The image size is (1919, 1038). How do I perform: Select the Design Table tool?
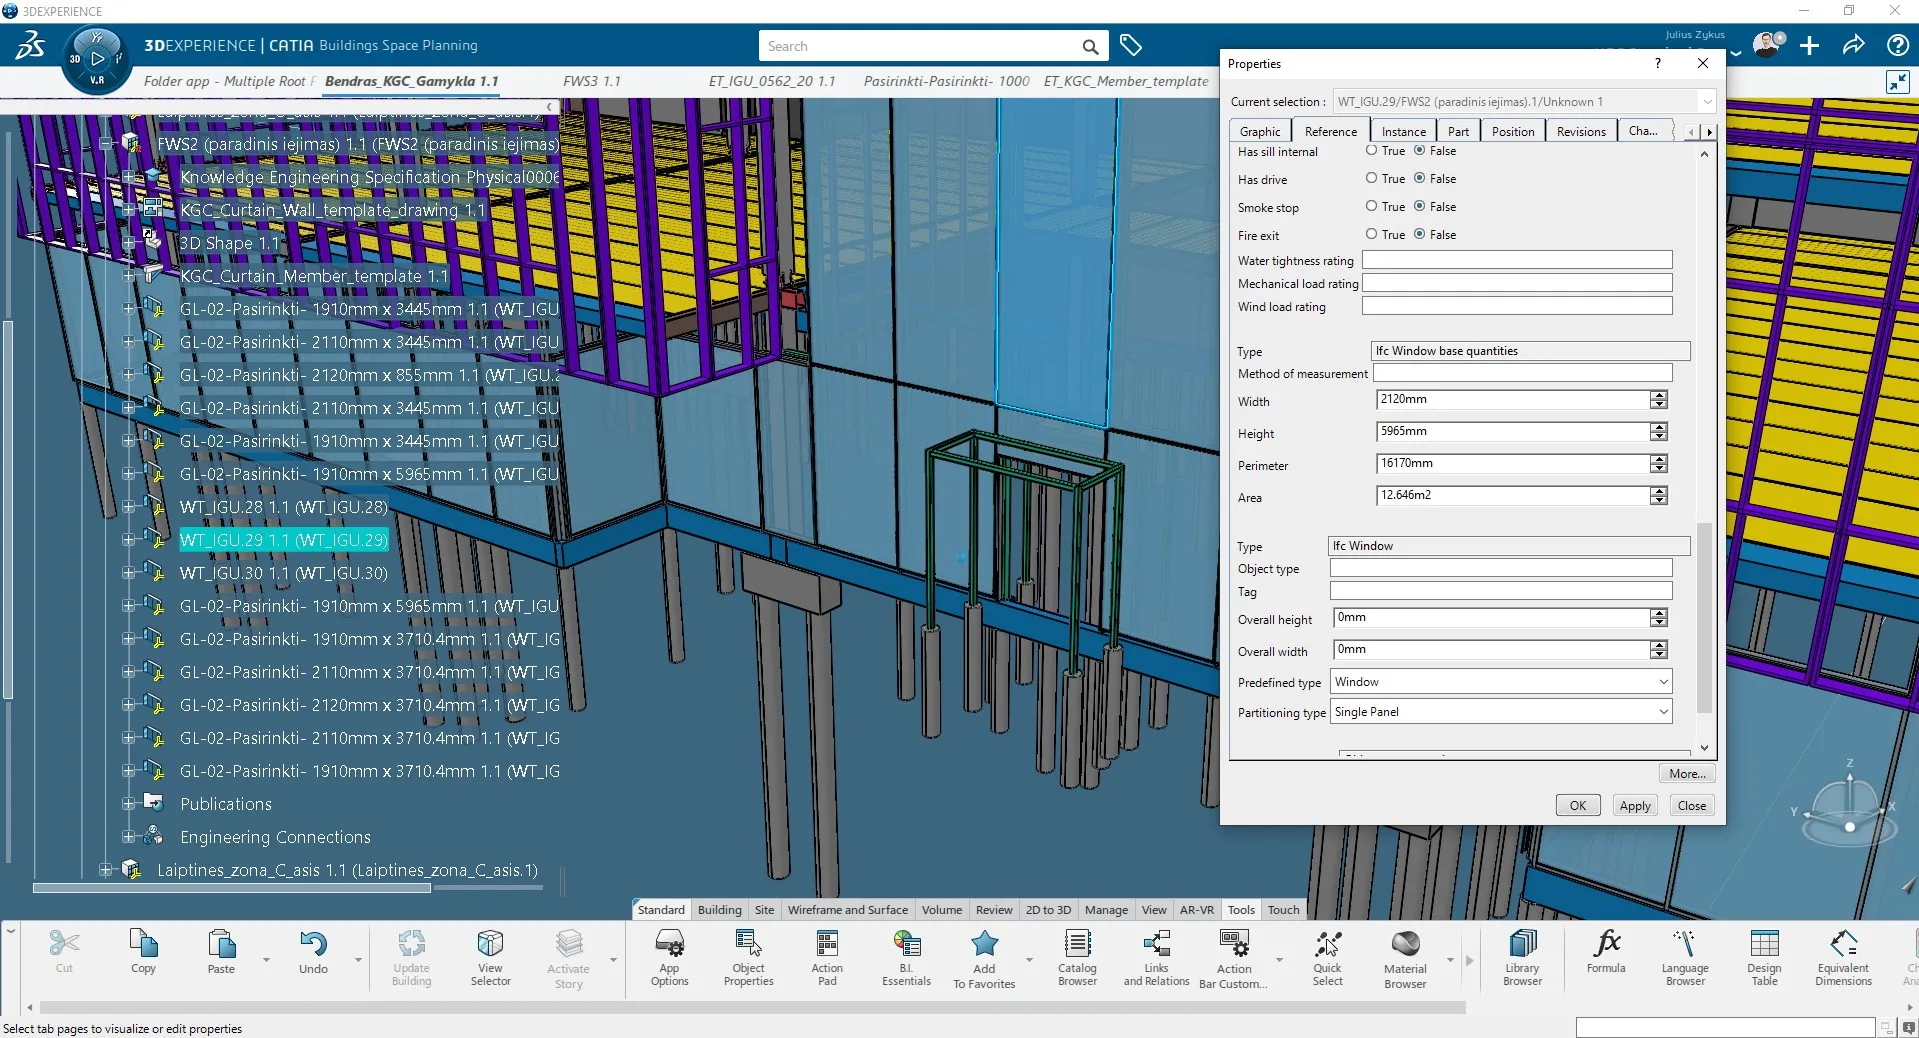click(x=1764, y=955)
